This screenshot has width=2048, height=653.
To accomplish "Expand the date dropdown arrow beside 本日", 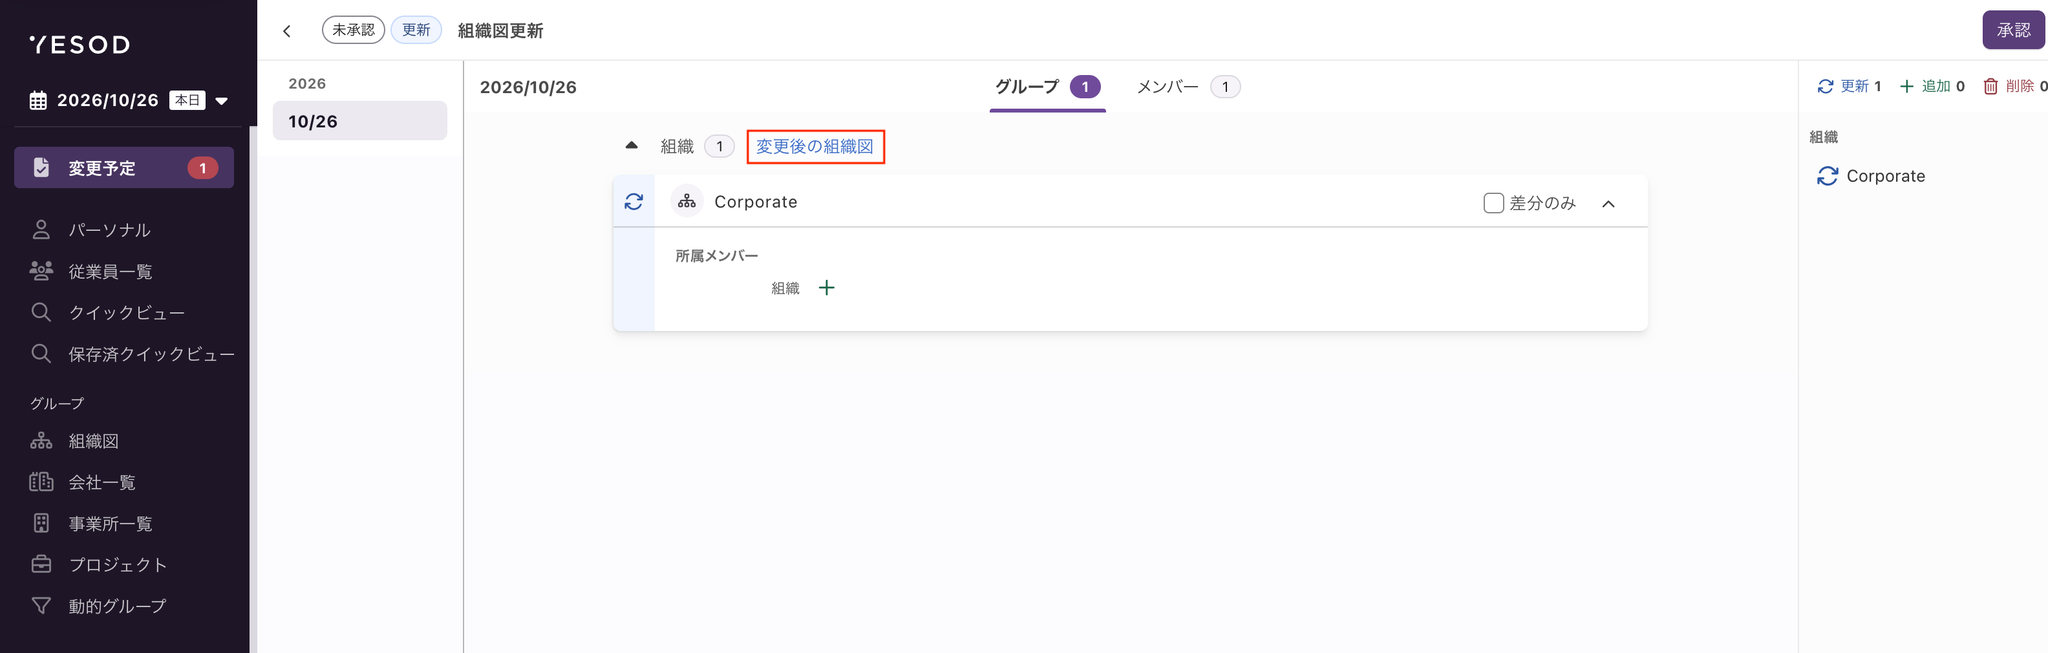I will (x=222, y=101).
